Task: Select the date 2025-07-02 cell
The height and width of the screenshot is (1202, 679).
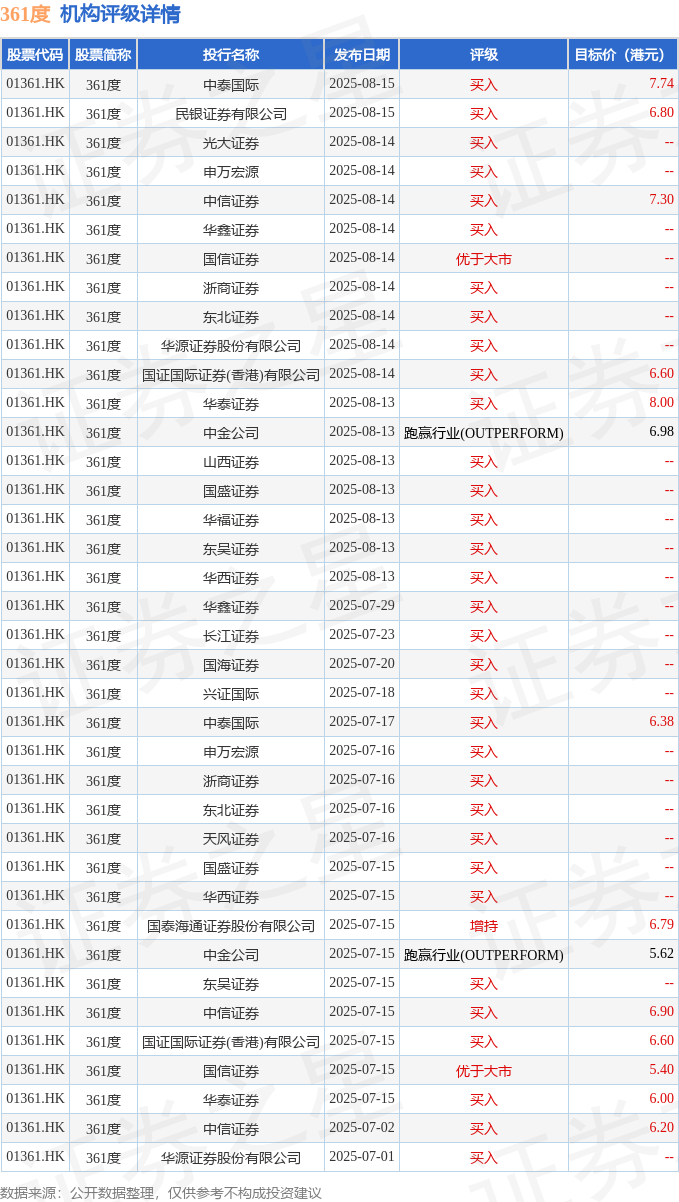Action: coord(362,1128)
